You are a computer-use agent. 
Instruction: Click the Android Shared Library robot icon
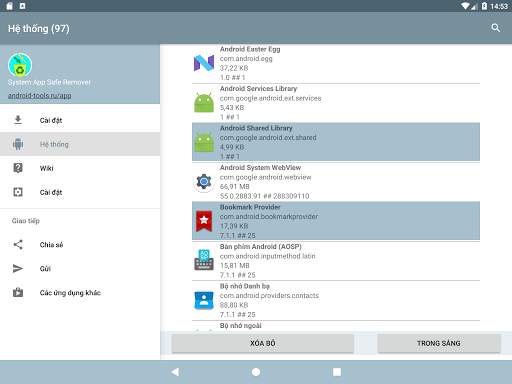[204, 142]
